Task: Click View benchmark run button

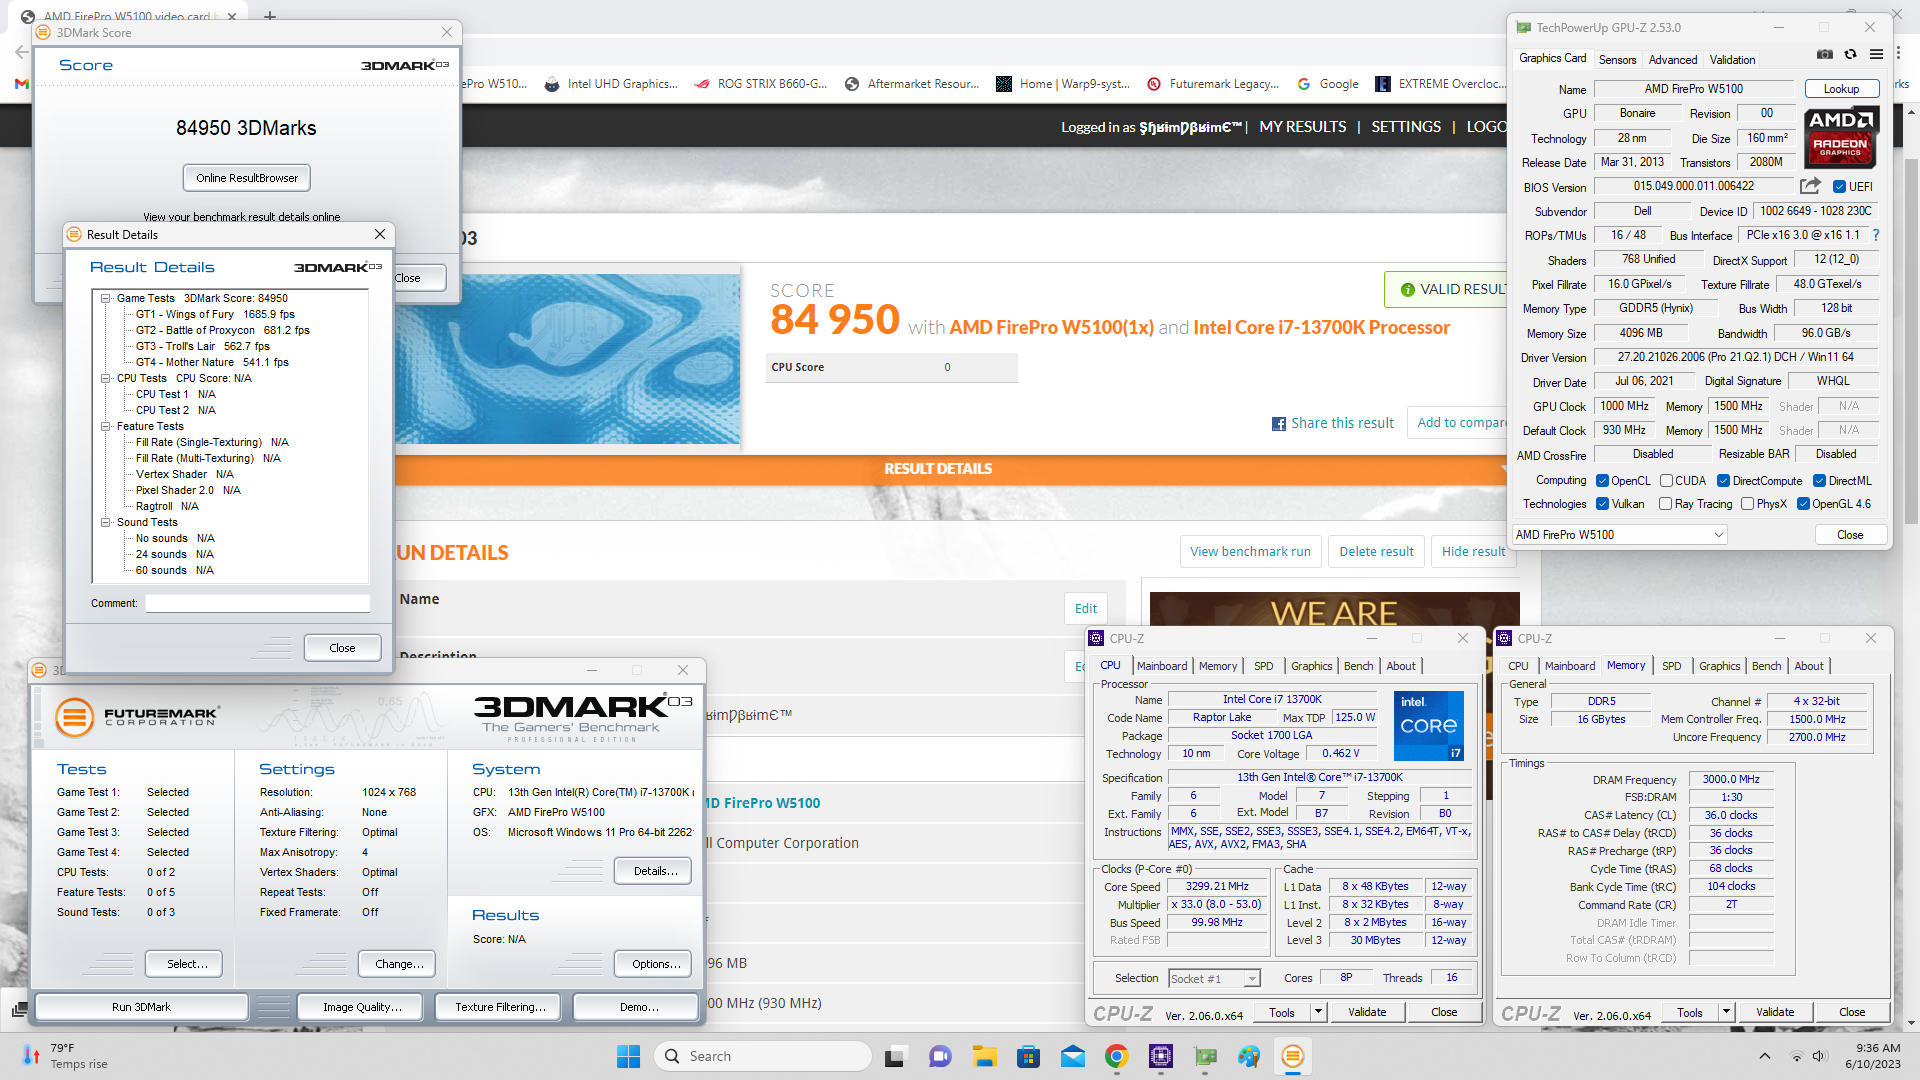Action: point(1250,552)
